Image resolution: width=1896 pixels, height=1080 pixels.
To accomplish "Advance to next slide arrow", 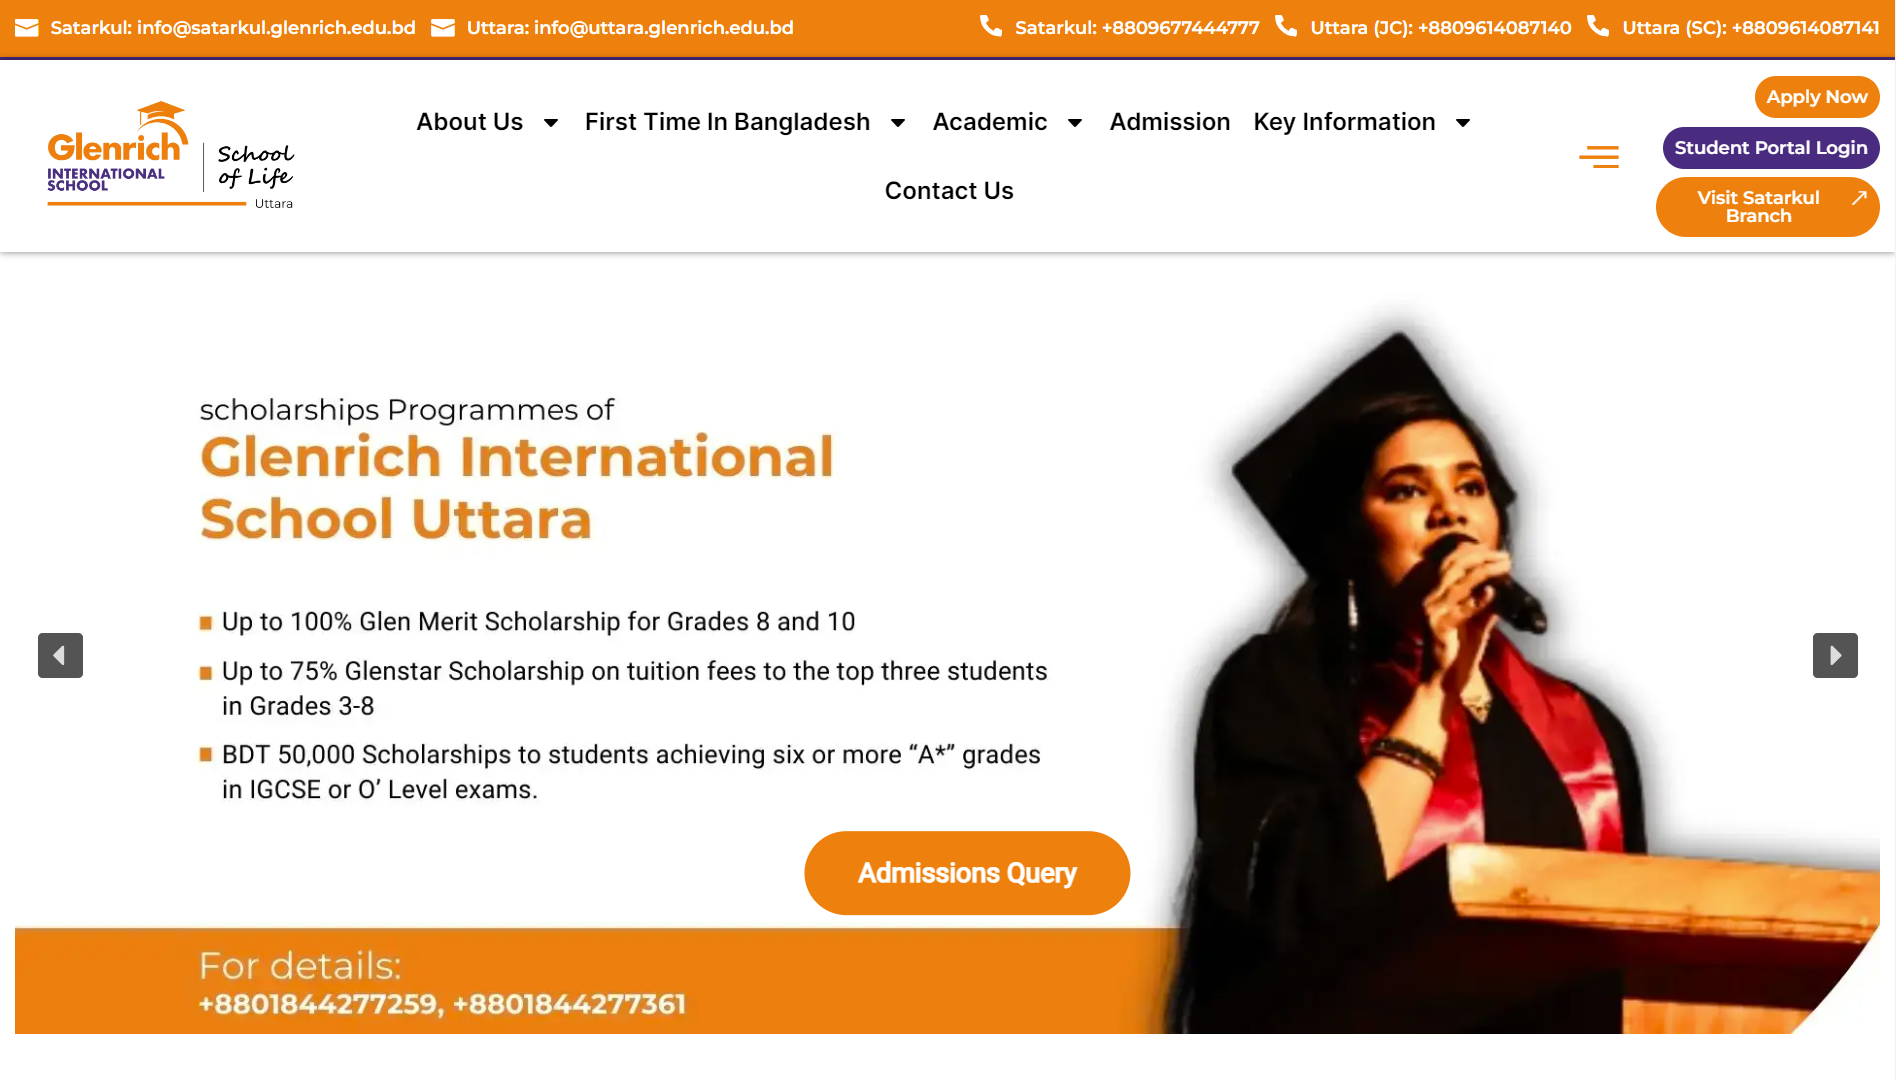I will click(x=1835, y=655).
